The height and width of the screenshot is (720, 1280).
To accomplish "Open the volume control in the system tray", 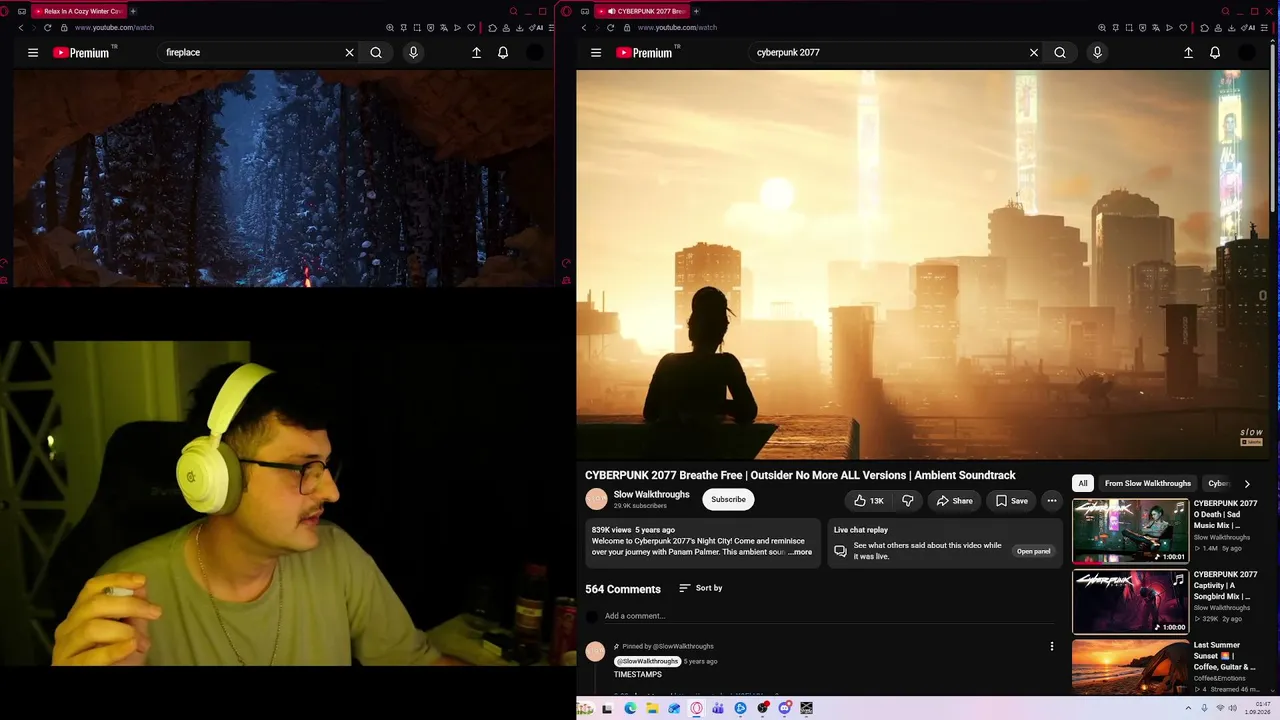I will click(1232, 709).
